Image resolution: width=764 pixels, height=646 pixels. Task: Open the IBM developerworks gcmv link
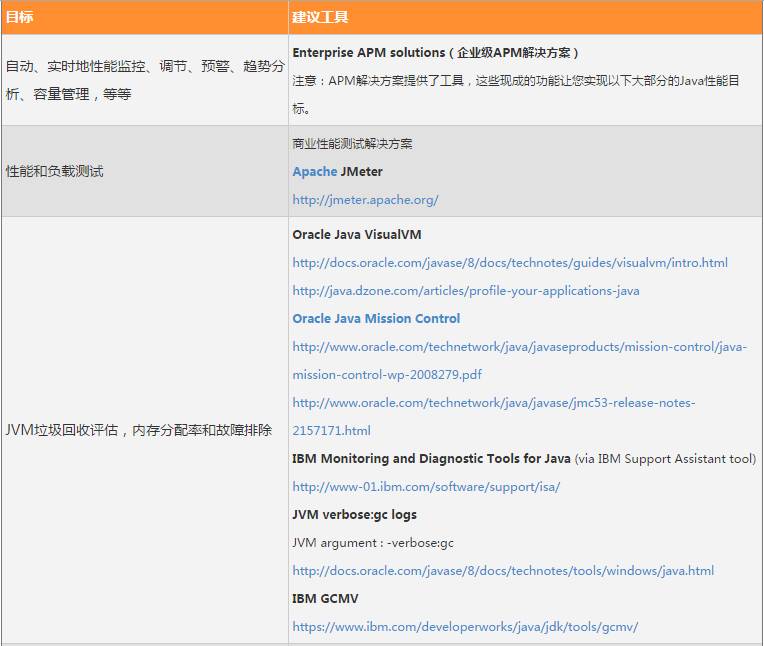[x=465, y=627]
